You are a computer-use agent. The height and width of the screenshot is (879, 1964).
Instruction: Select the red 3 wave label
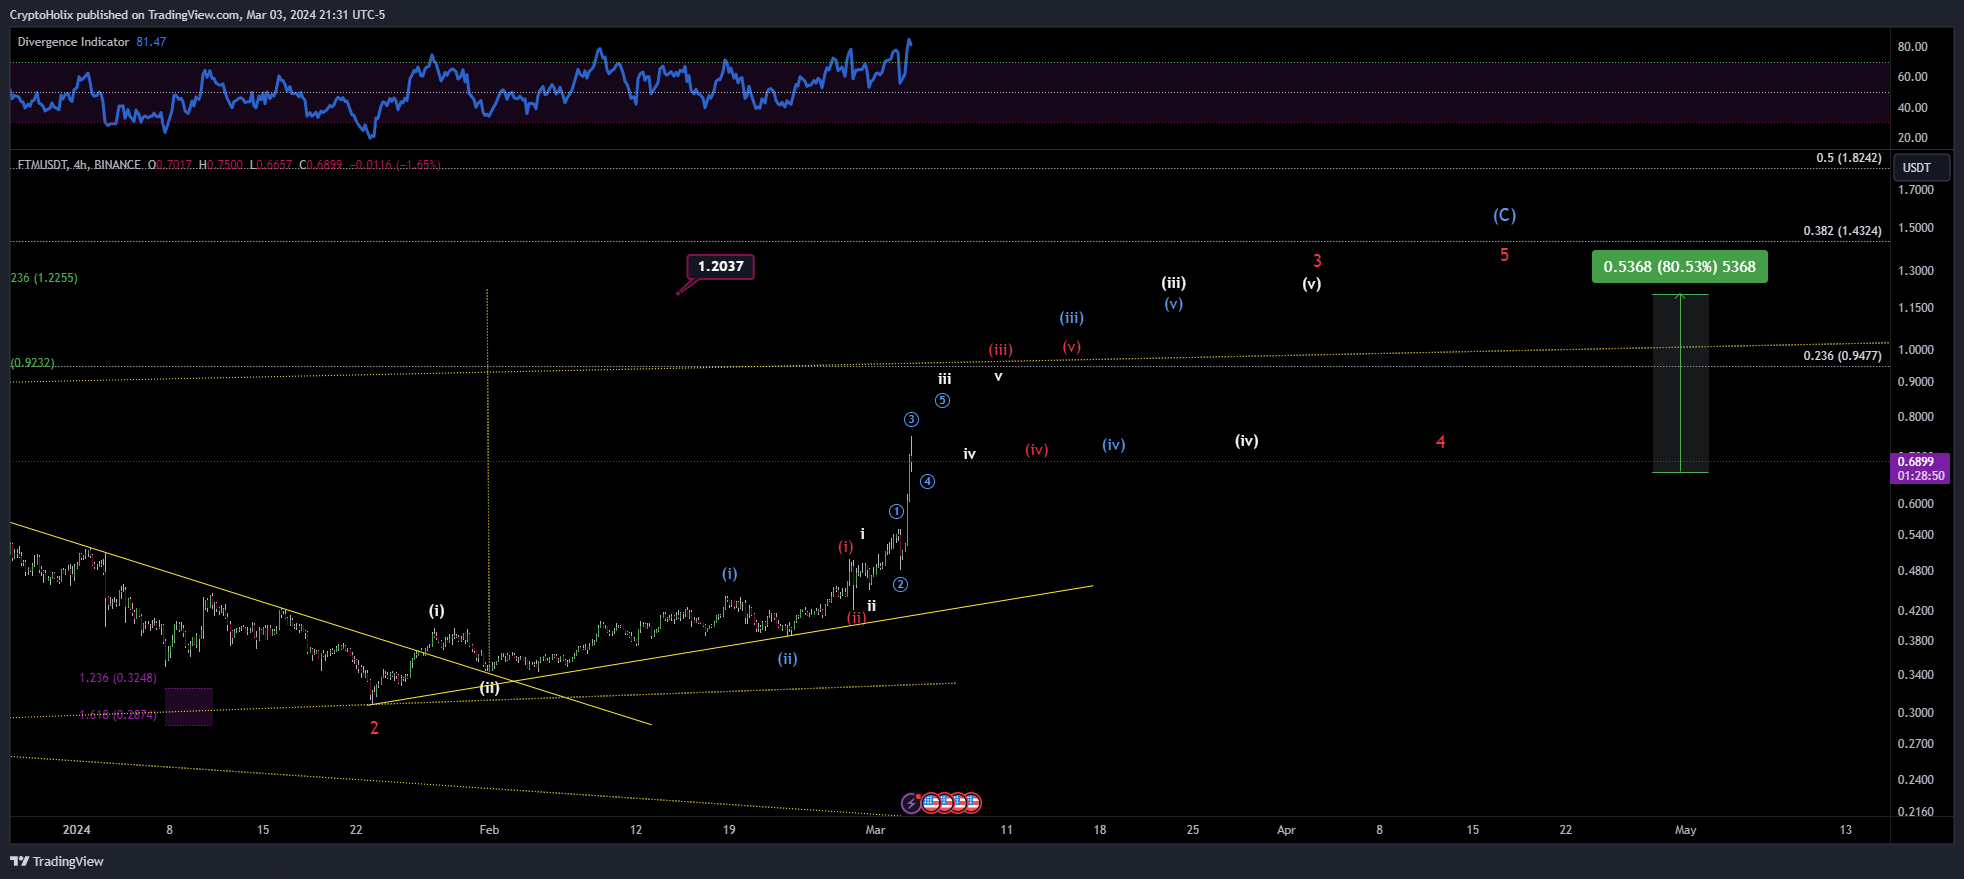pyautogui.click(x=1317, y=261)
